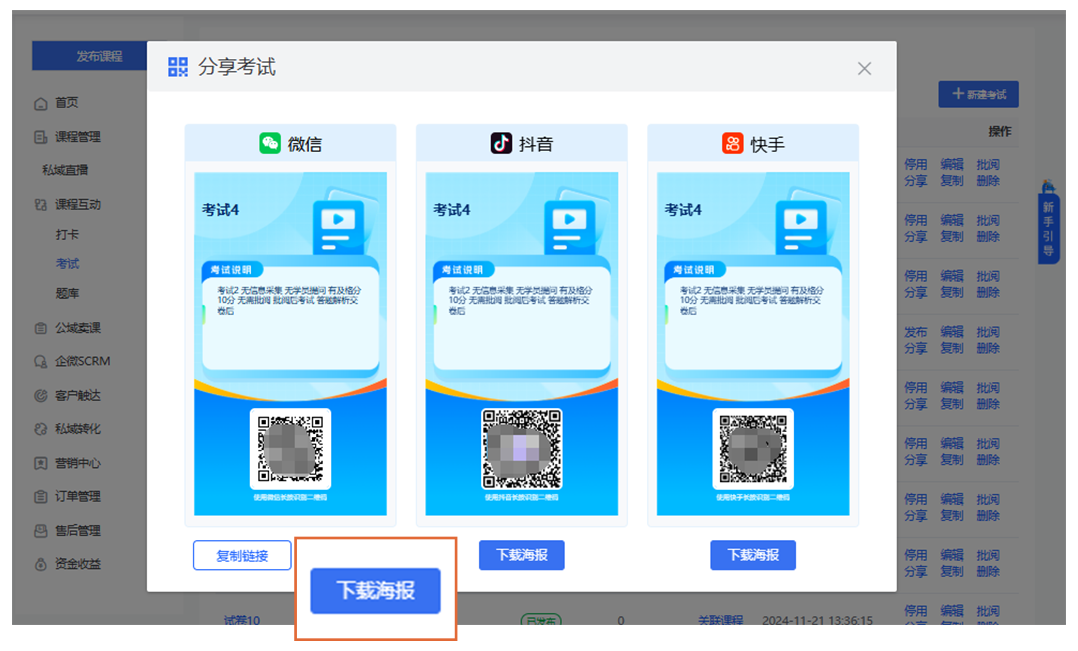Click the 营销中心 sidebar icon
This screenshot has width=1078, height=651.
click(x=41, y=464)
